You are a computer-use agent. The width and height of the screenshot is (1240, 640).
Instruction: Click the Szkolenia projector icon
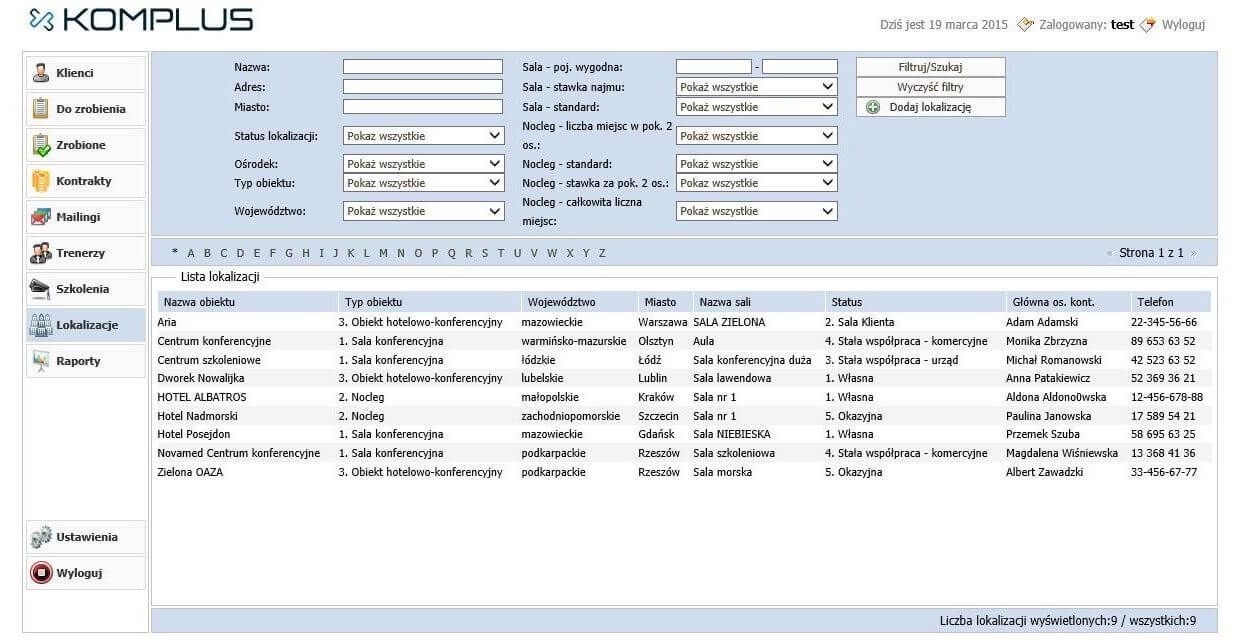pos(41,289)
